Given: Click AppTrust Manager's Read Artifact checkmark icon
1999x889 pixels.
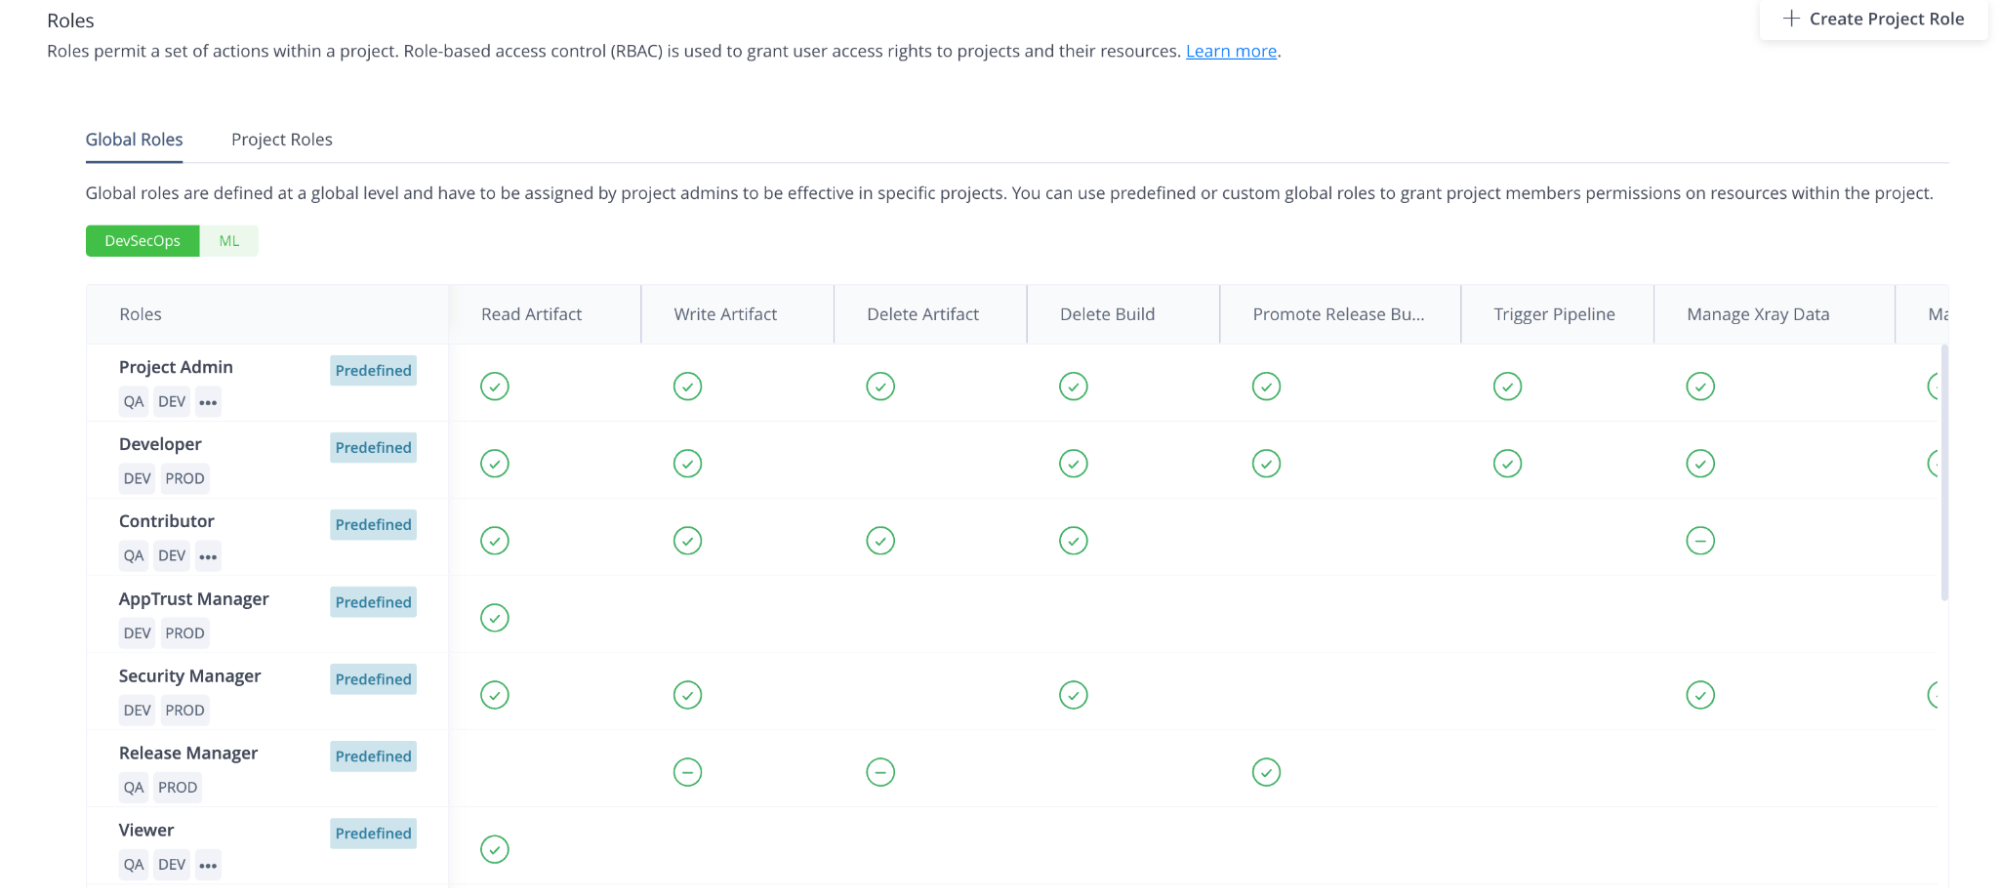Looking at the screenshot, I should tap(495, 618).
